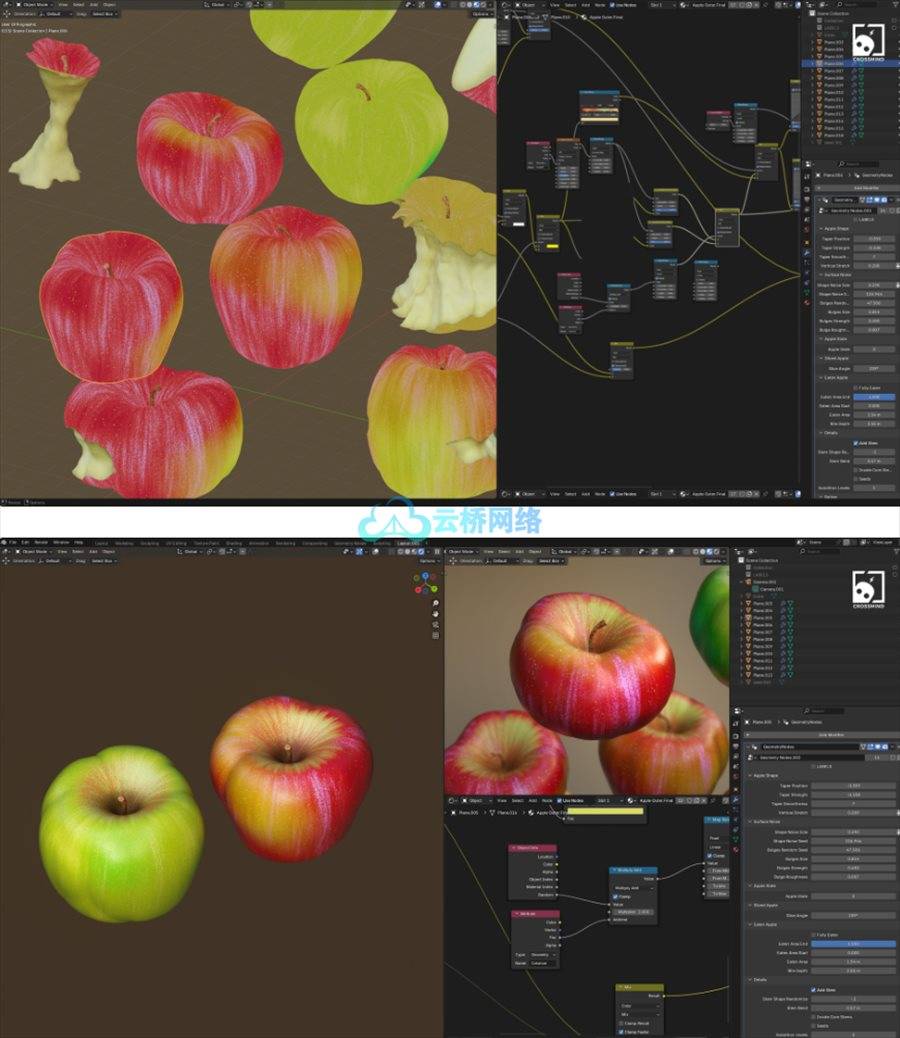Click the navigation axis gizmo in lower viewport
The image size is (900, 1038).
pos(426,583)
